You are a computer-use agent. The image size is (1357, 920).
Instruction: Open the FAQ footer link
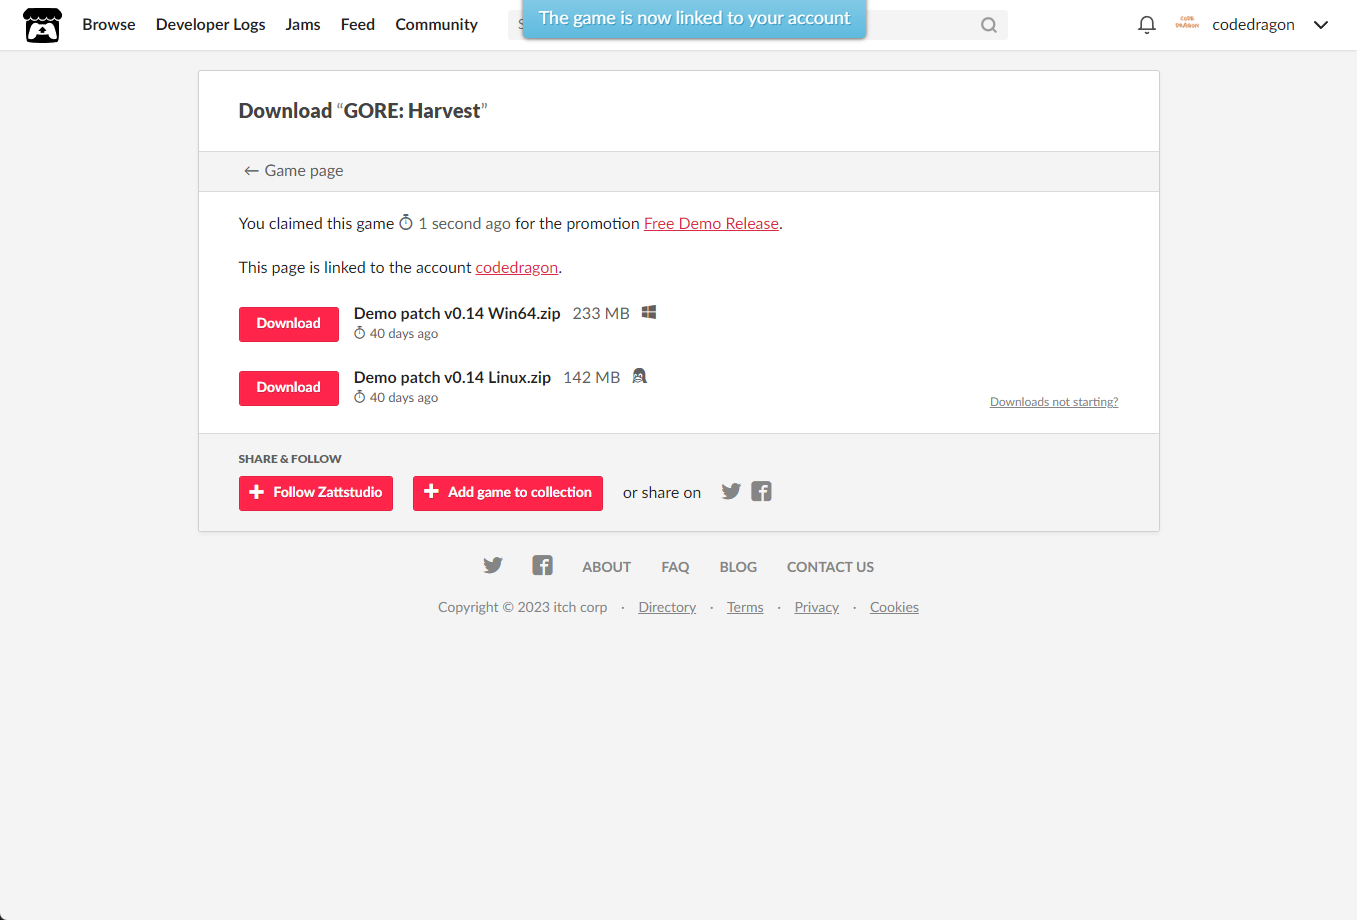(x=675, y=567)
